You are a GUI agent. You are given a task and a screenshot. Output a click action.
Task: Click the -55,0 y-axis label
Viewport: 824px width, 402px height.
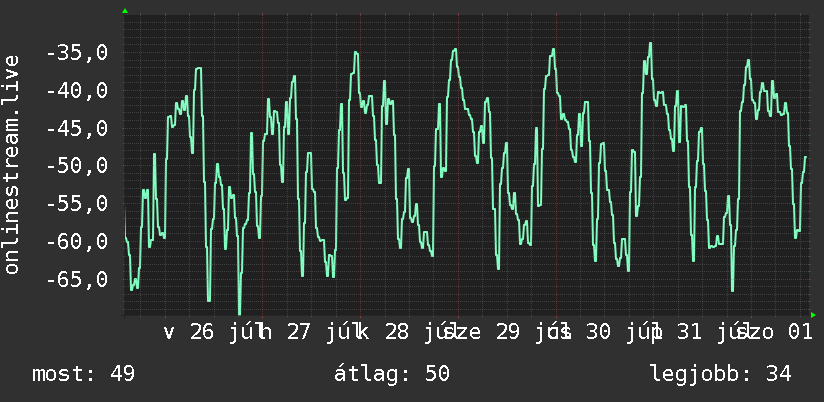tap(77, 204)
